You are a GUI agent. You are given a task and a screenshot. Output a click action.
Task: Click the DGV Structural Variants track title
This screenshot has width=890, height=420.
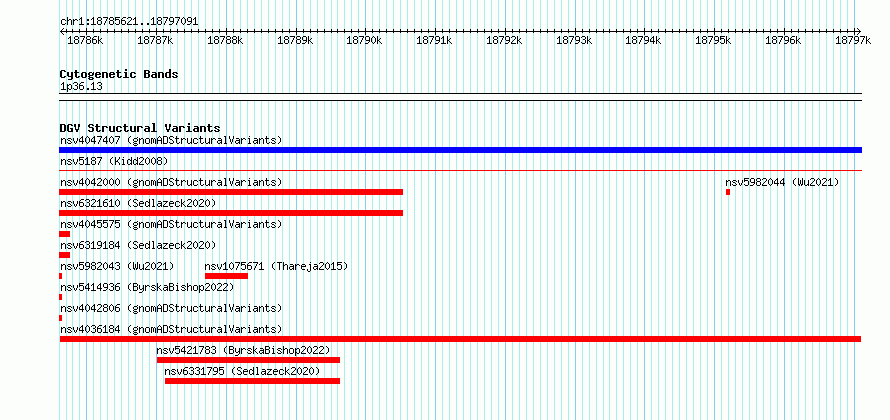point(140,128)
